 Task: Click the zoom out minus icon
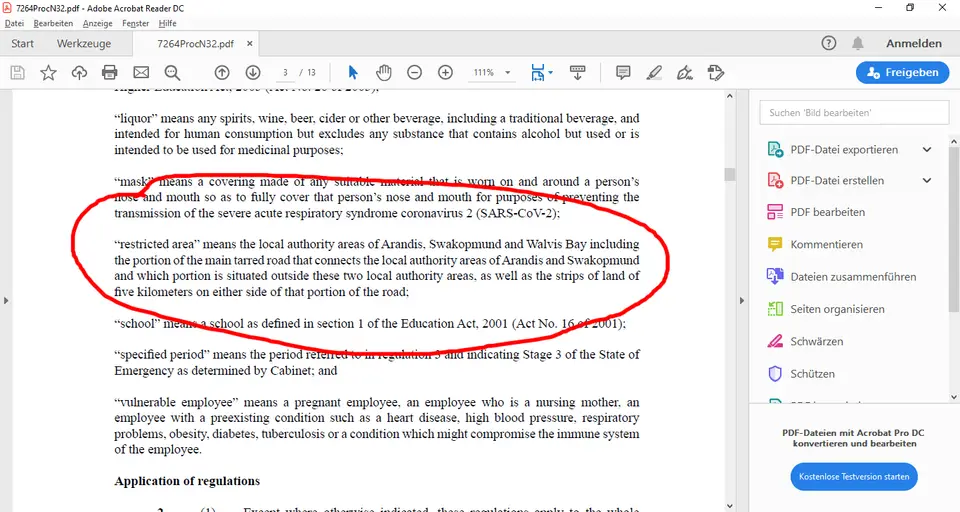[x=414, y=73]
